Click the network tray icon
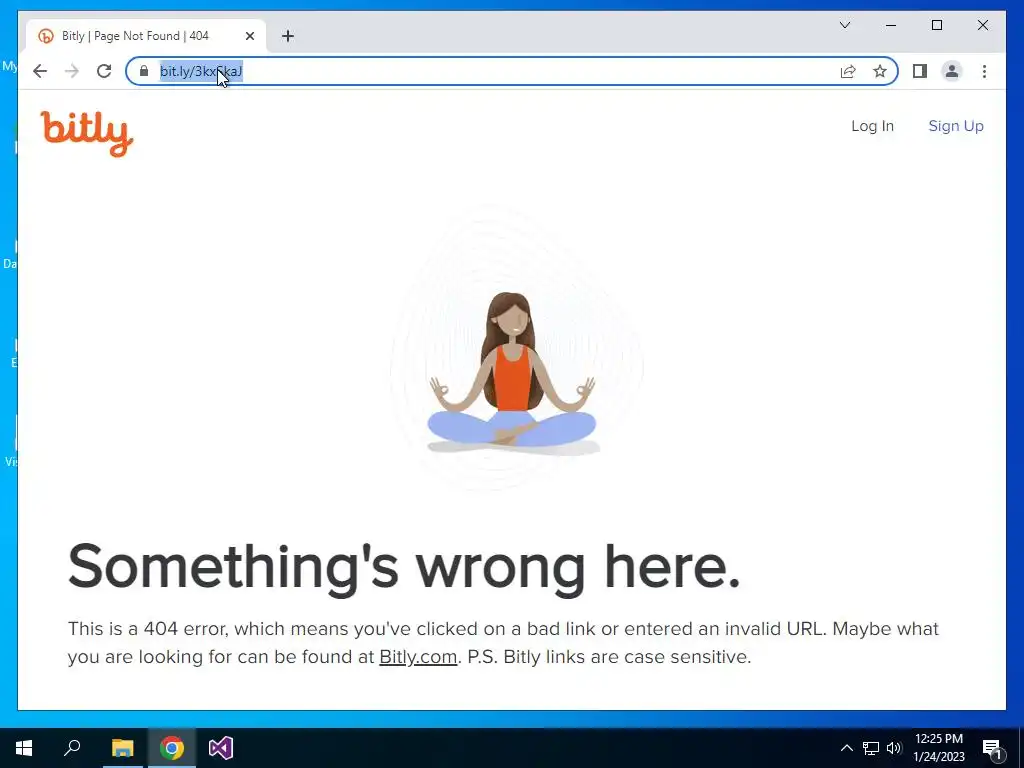Viewport: 1024px width, 768px height. coord(871,748)
